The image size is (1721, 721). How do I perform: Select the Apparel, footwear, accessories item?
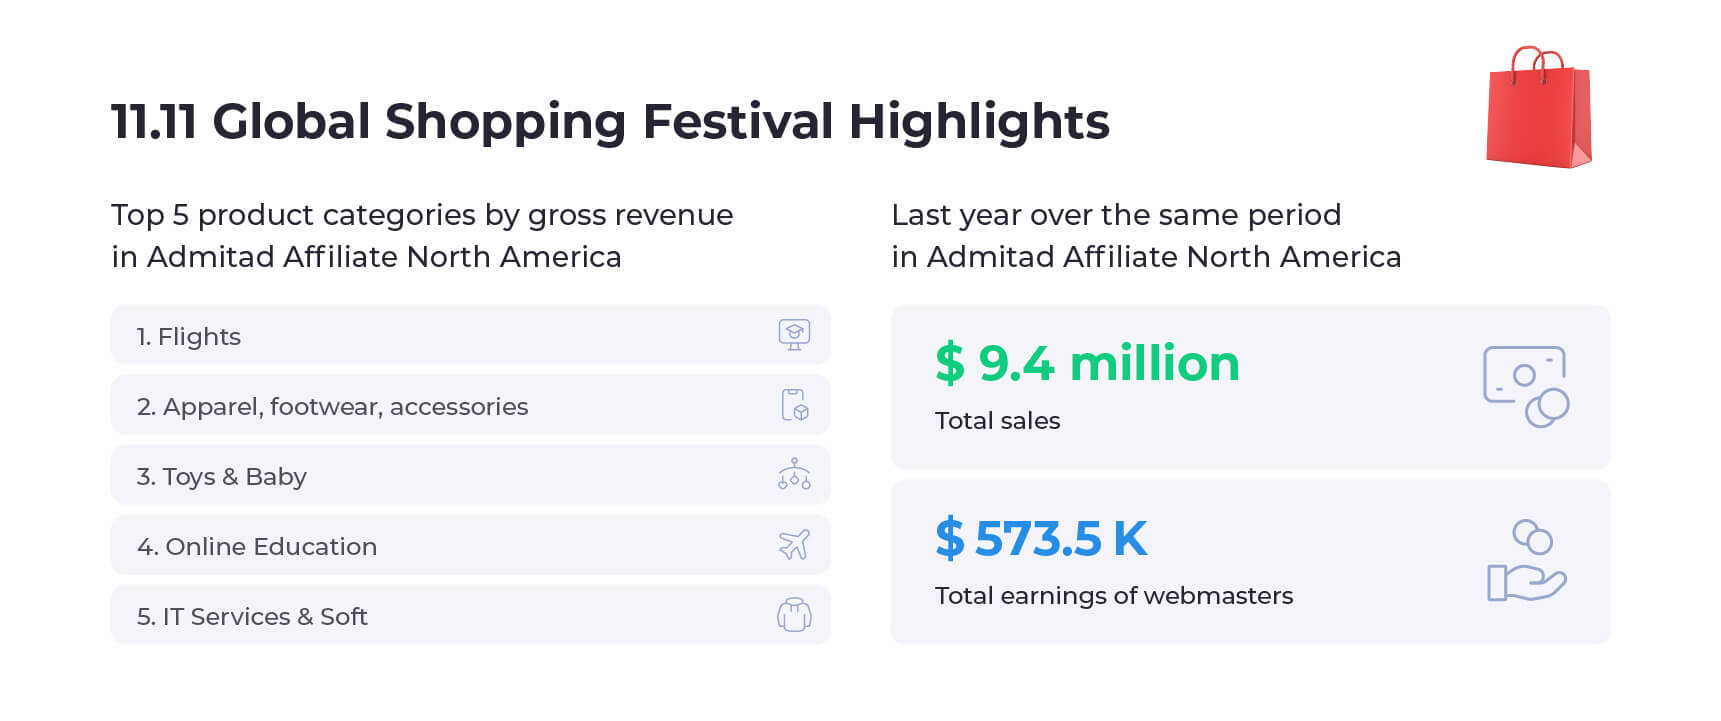point(470,405)
